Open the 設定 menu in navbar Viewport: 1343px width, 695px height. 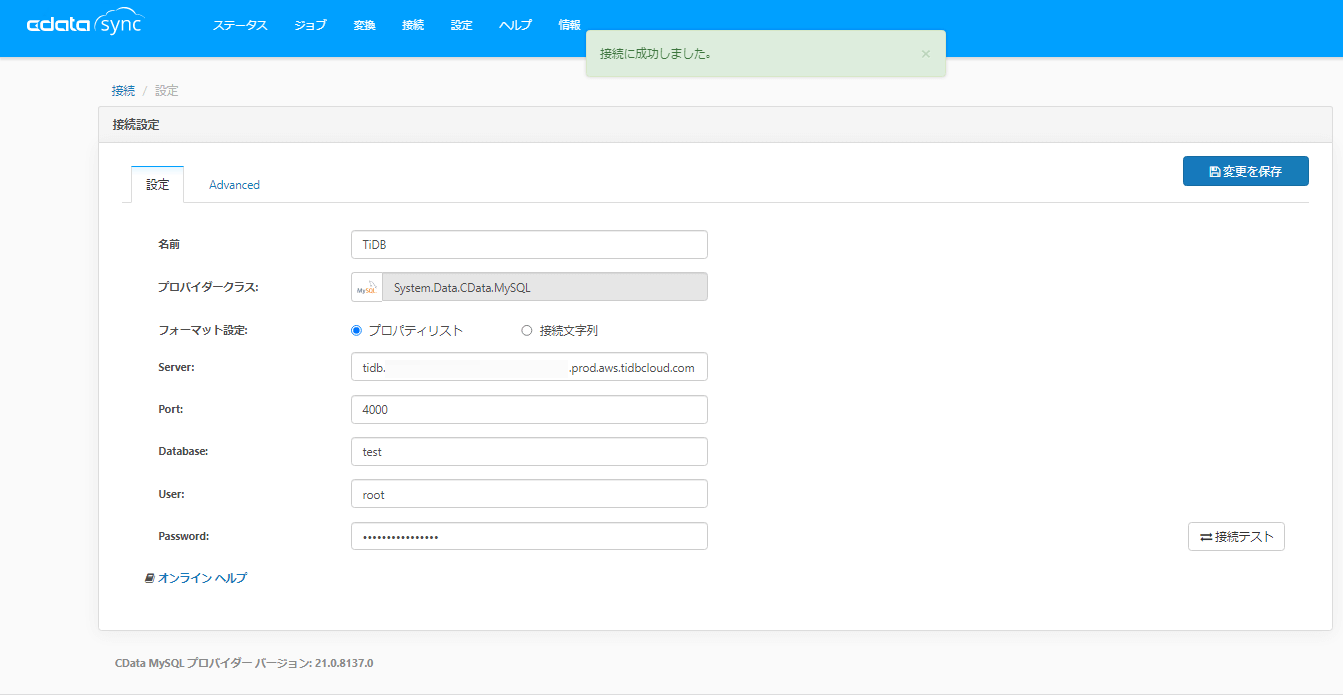coord(461,26)
